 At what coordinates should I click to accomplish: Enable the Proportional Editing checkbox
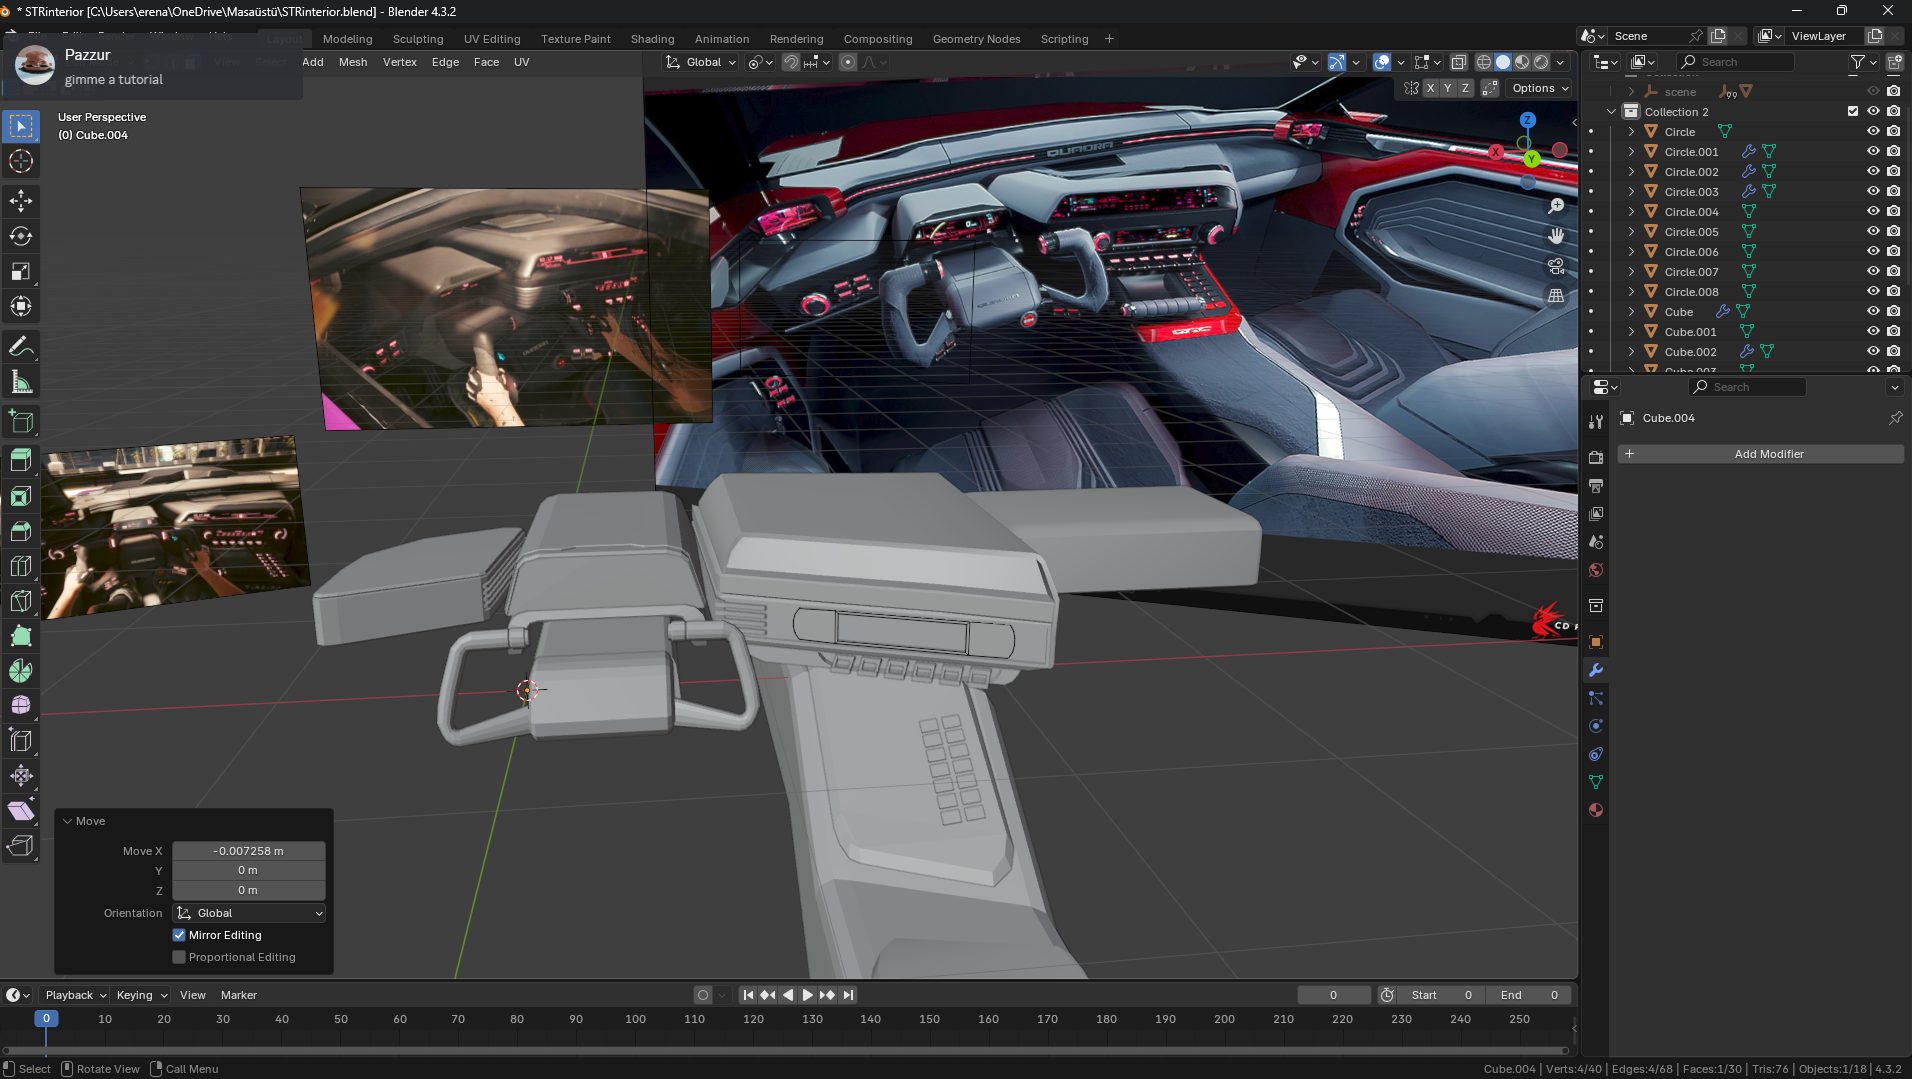click(x=179, y=957)
